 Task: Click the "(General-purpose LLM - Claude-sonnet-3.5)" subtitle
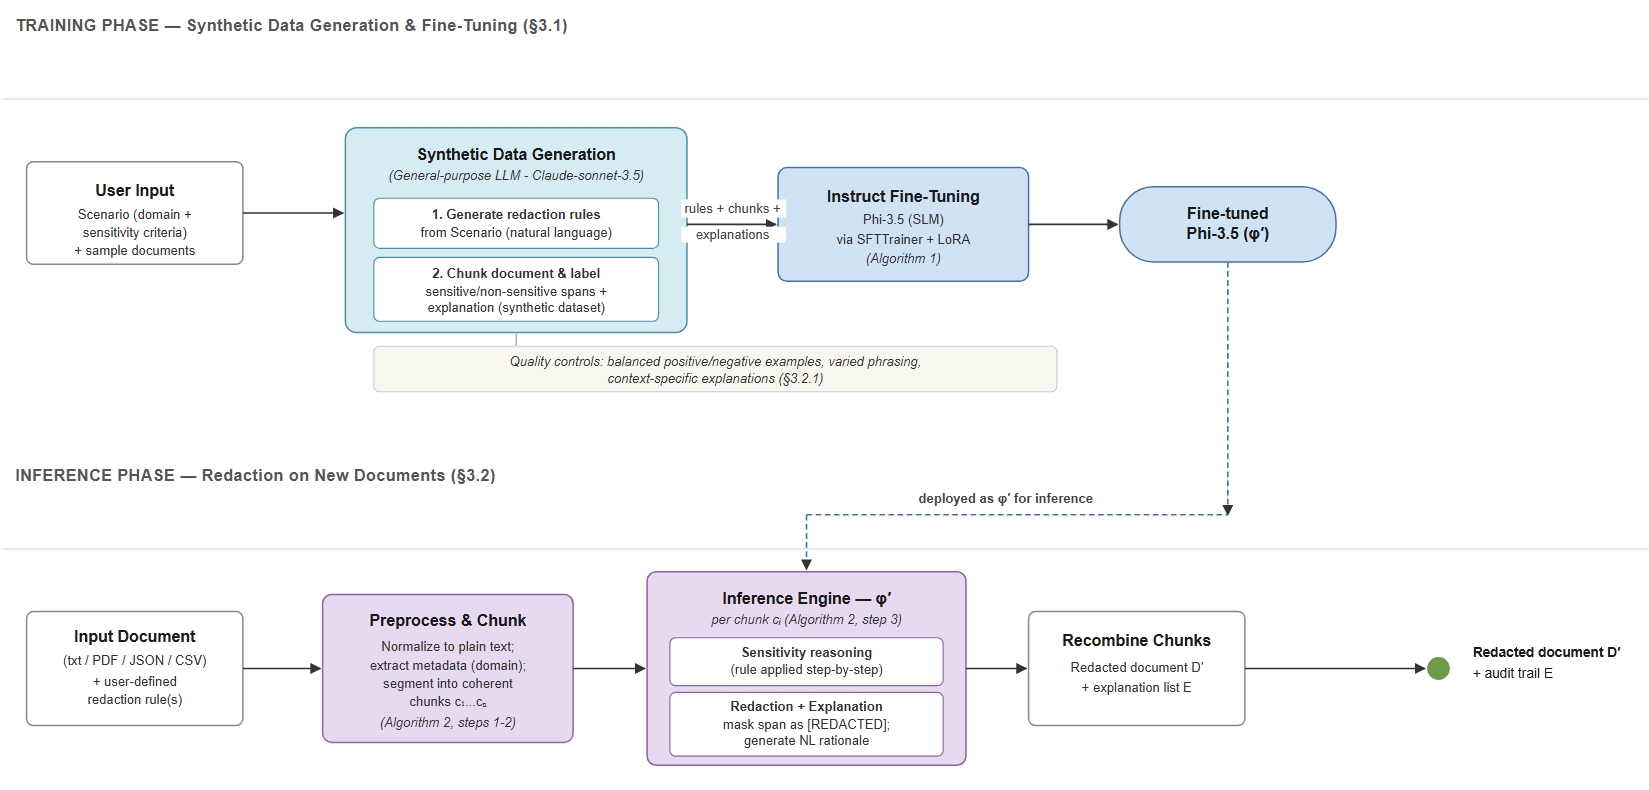tap(516, 175)
